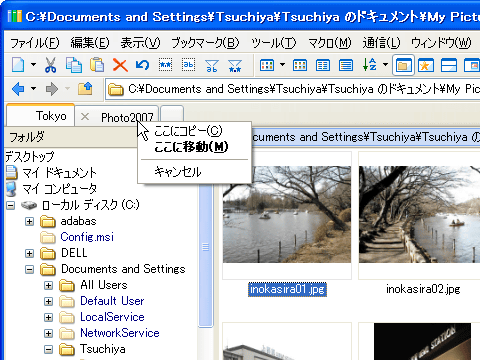Screen dimensions: 480x360
Task: Open the マクロ(M) menu
Action: click(x=329, y=43)
